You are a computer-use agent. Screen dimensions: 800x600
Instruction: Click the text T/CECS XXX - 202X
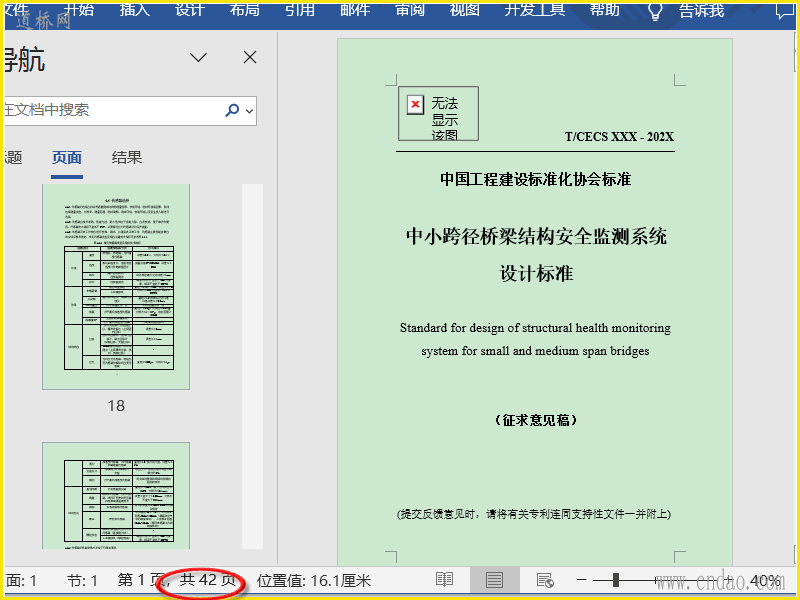(619, 137)
